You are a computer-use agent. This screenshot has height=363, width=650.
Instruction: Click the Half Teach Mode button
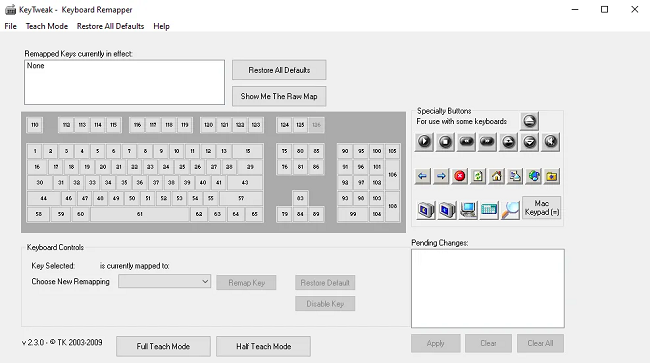(x=263, y=346)
